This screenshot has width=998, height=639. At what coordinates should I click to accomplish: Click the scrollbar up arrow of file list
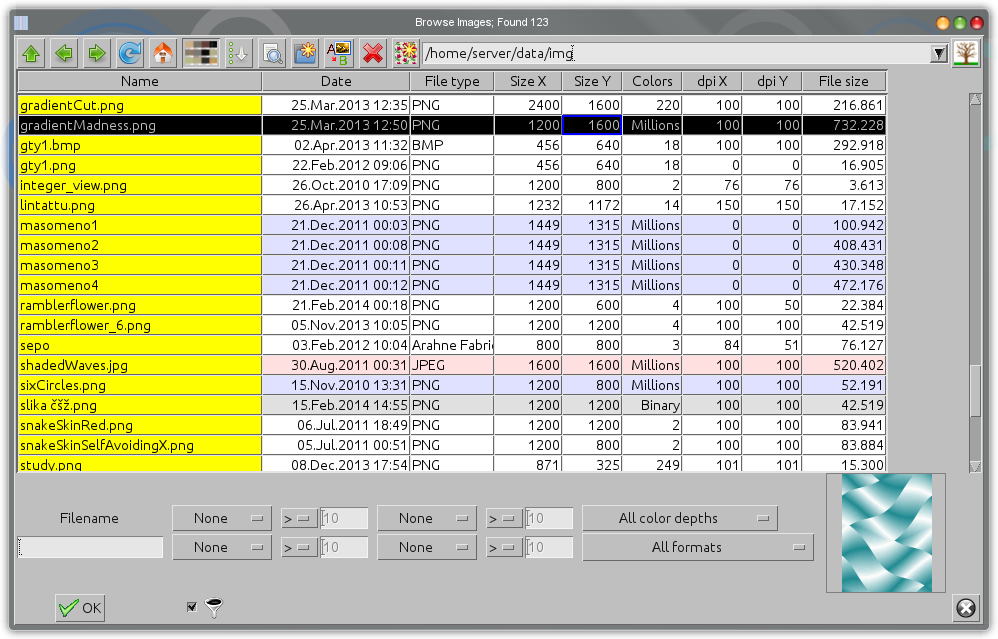(975, 99)
